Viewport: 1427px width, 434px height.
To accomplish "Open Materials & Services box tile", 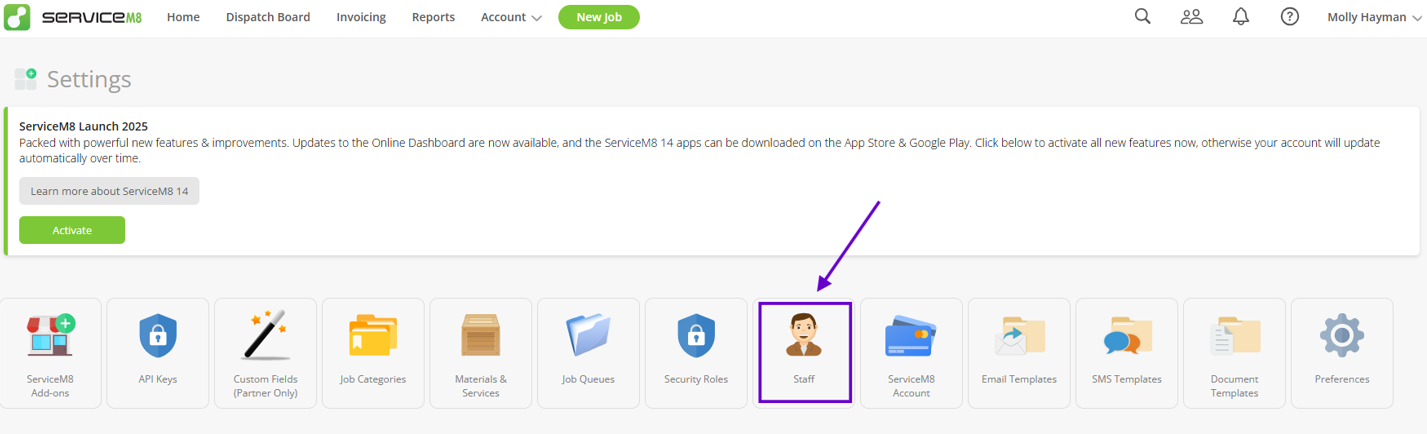I will [x=481, y=353].
